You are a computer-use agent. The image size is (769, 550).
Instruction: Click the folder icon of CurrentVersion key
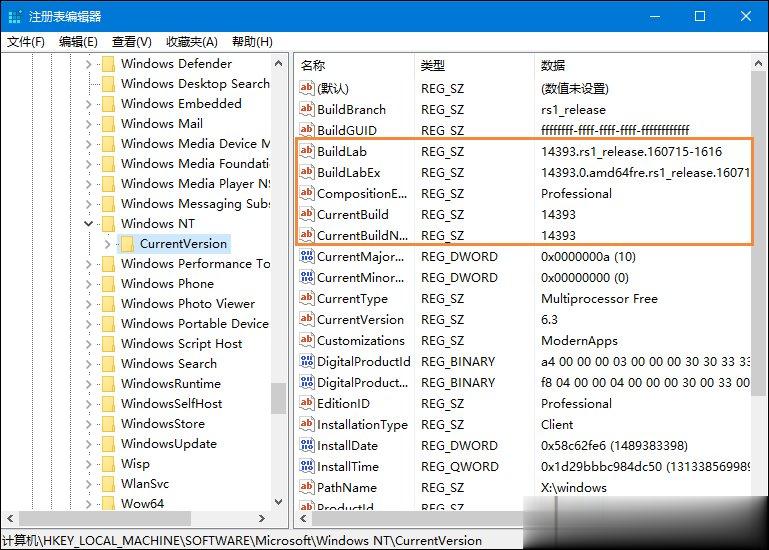point(127,244)
